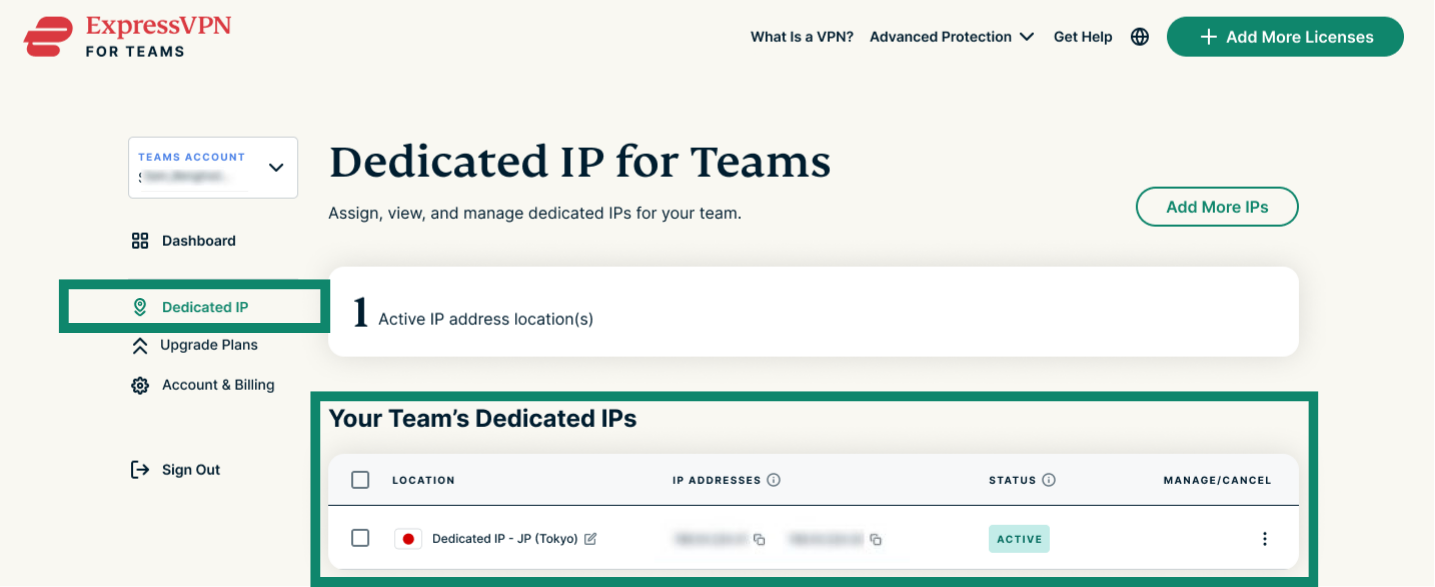The height and width of the screenshot is (587, 1435).
Task: Click the ACTIVE status badge
Action: tap(1019, 539)
